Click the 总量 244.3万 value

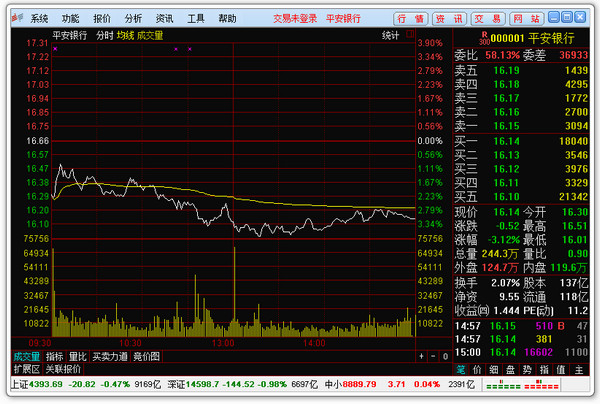pos(500,254)
